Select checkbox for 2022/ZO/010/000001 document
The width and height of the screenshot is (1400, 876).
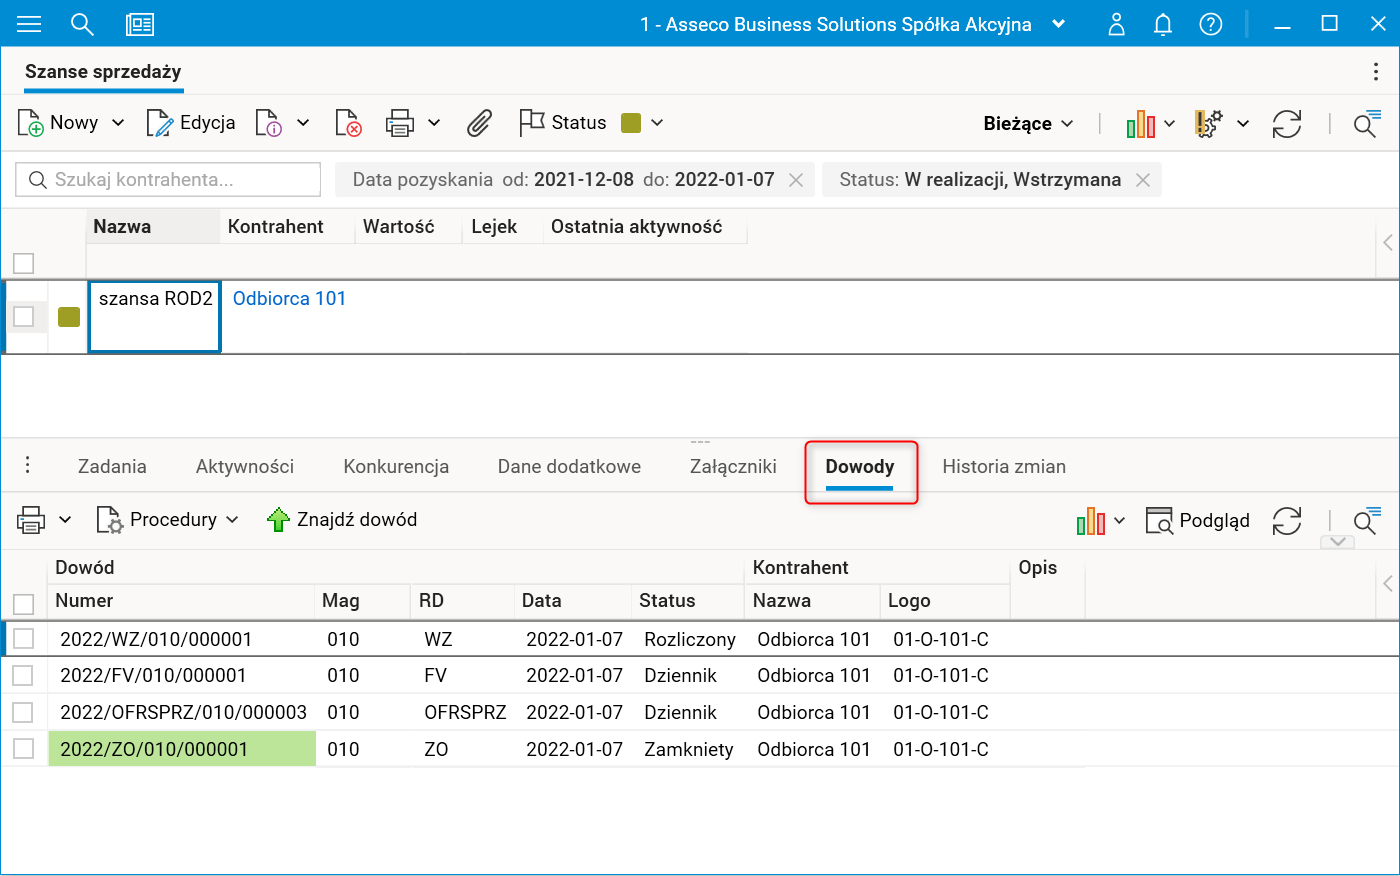coord(24,749)
